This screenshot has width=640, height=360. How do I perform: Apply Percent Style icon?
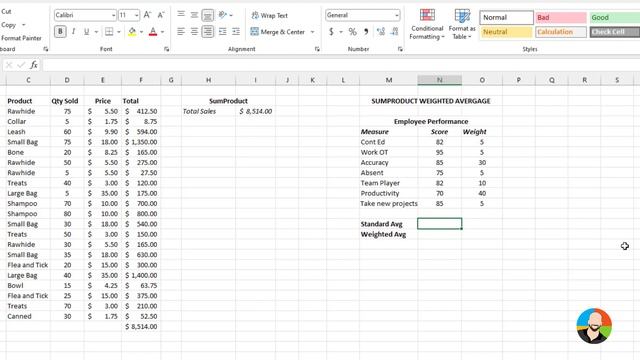(x=353, y=31)
